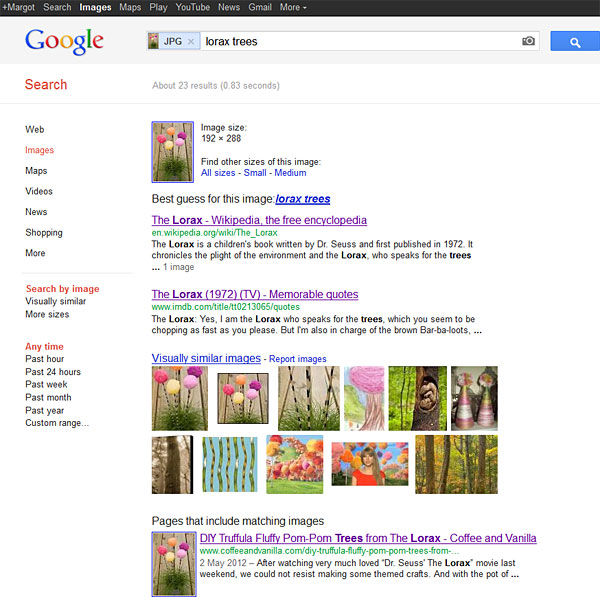The height and width of the screenshot is (597, 600).
Task: Expand More in the left sidebar
Action: (35, 253)
